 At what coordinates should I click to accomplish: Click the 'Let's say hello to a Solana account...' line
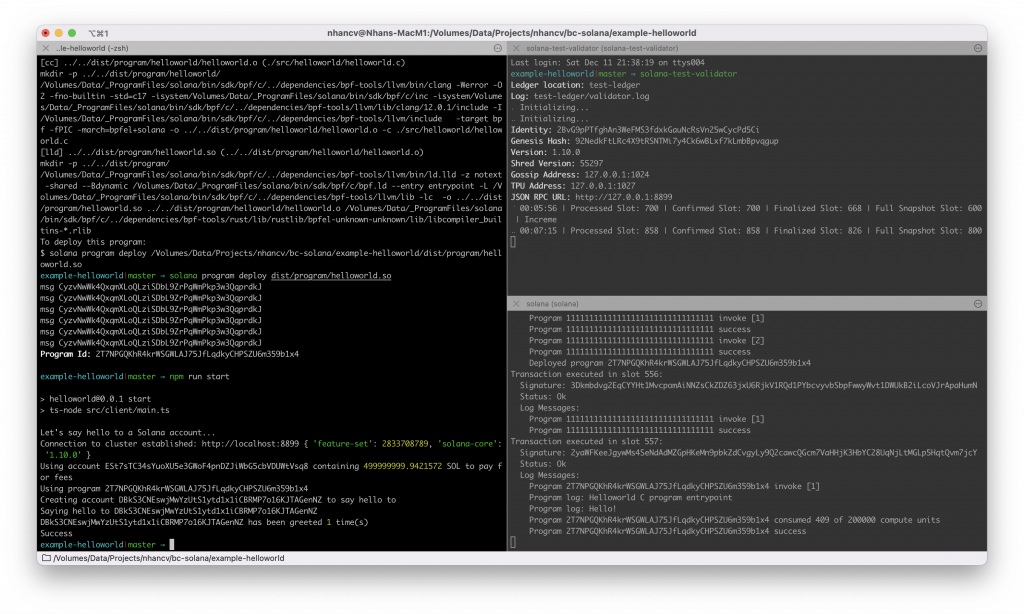(127, 432)
